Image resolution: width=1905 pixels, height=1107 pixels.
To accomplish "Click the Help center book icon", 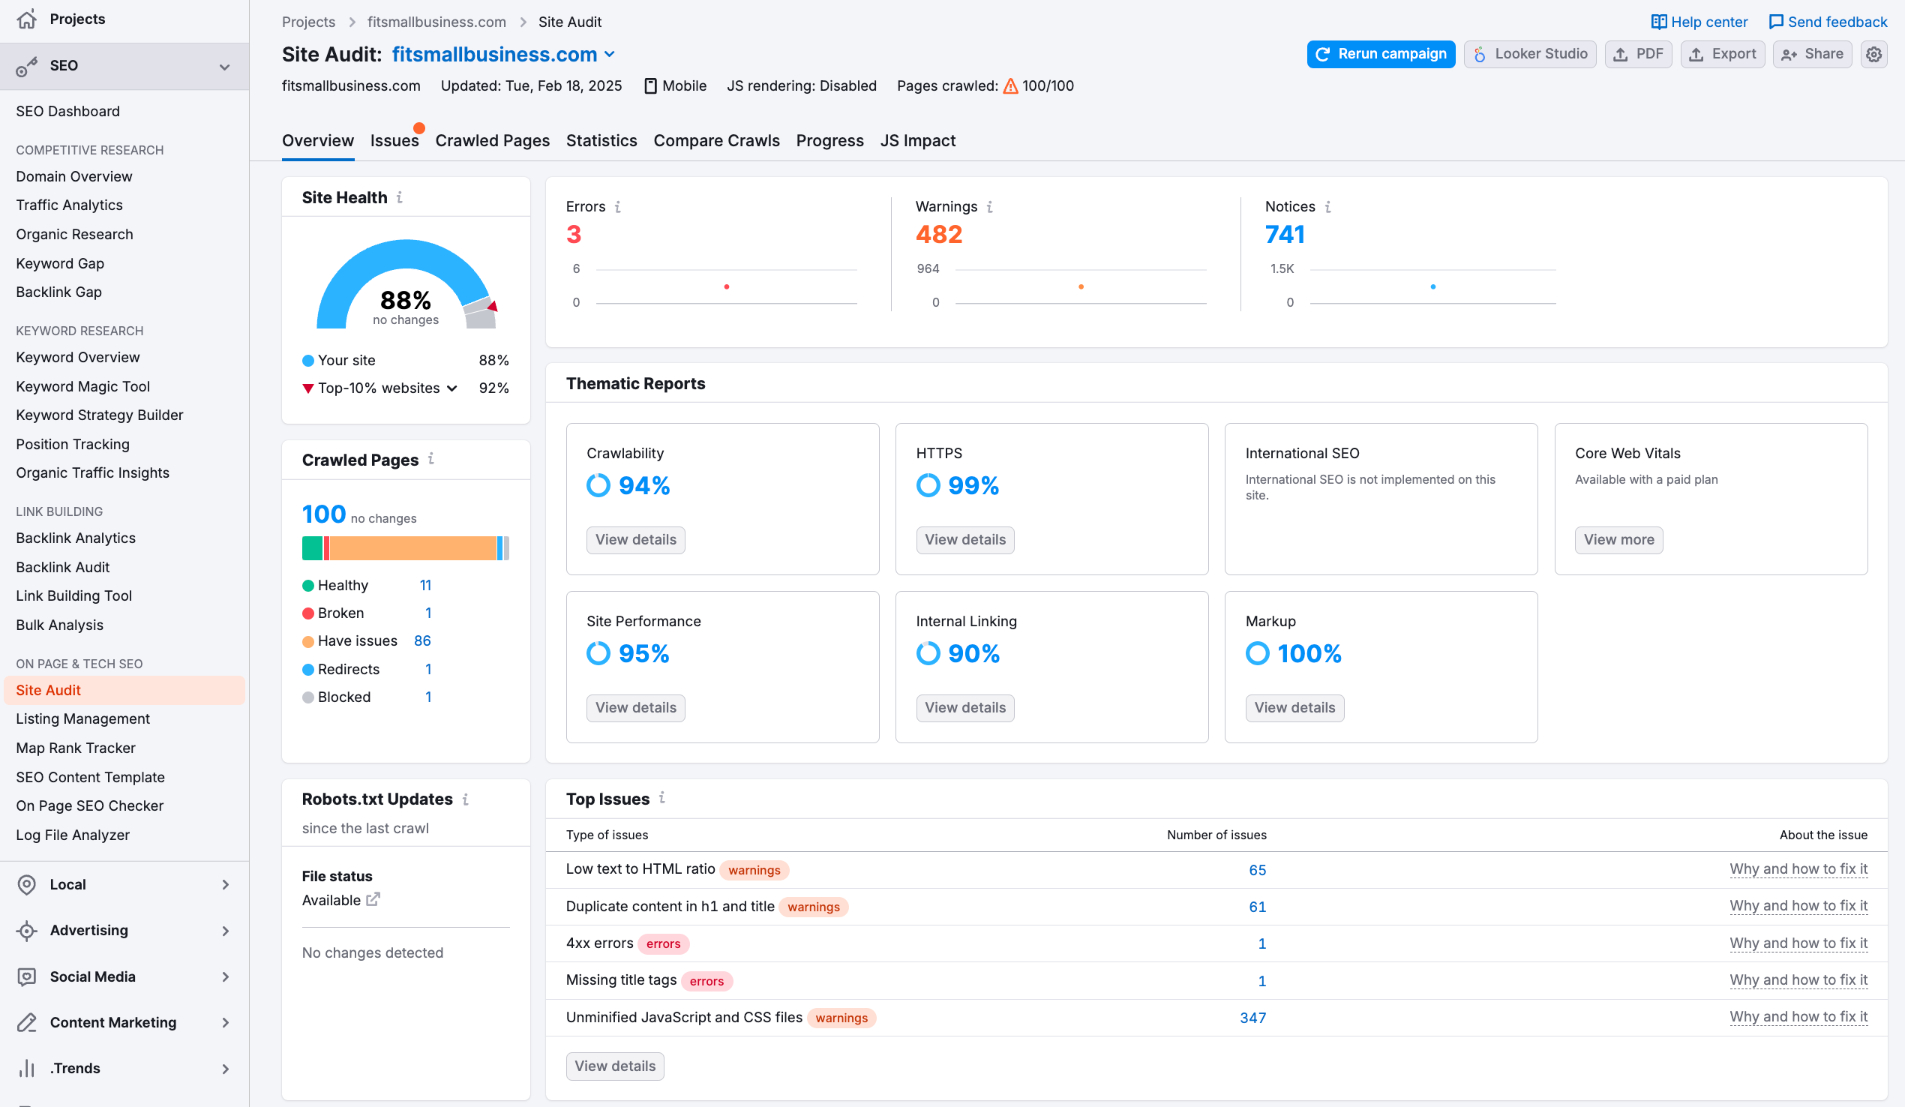I will 1659,22.
